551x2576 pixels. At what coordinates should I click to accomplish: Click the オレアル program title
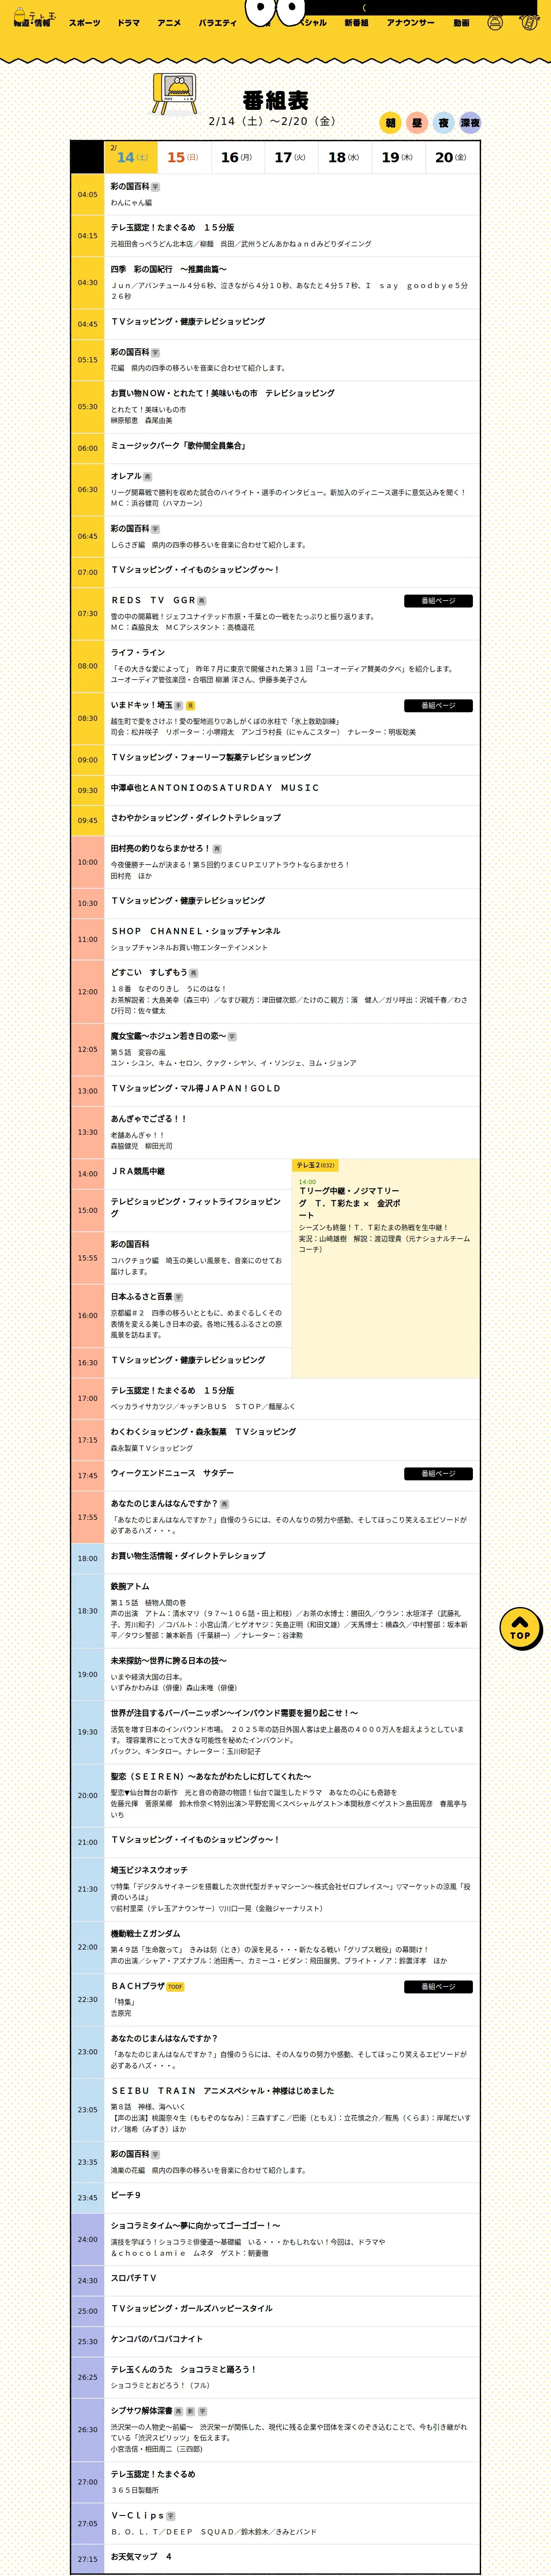click(126, 477)
